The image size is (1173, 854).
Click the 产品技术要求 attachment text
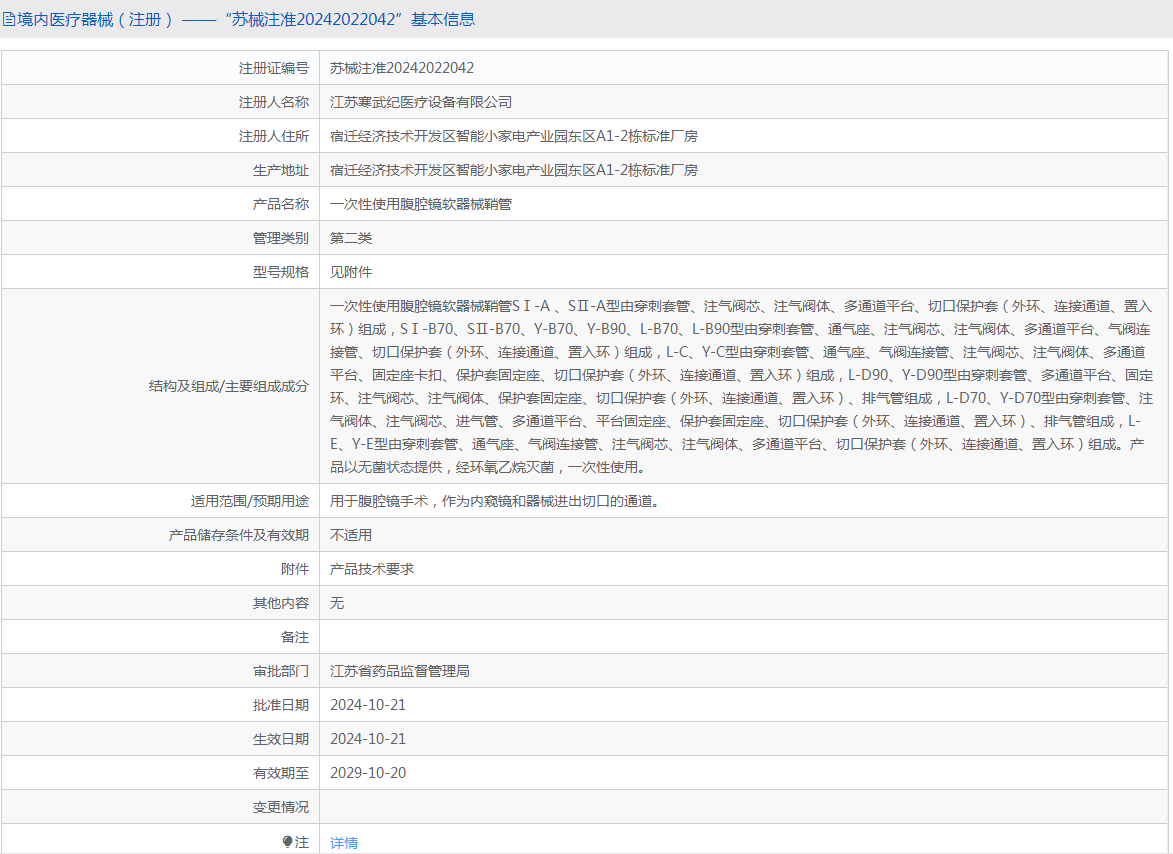[372, 569]
